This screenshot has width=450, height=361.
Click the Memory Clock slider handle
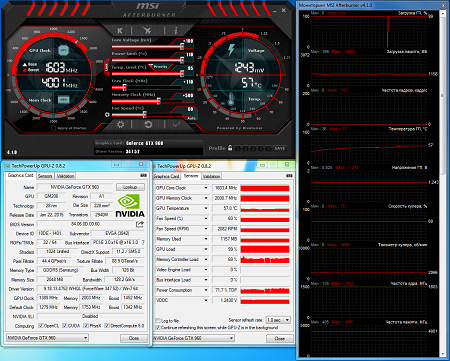(x=159, y=101)
